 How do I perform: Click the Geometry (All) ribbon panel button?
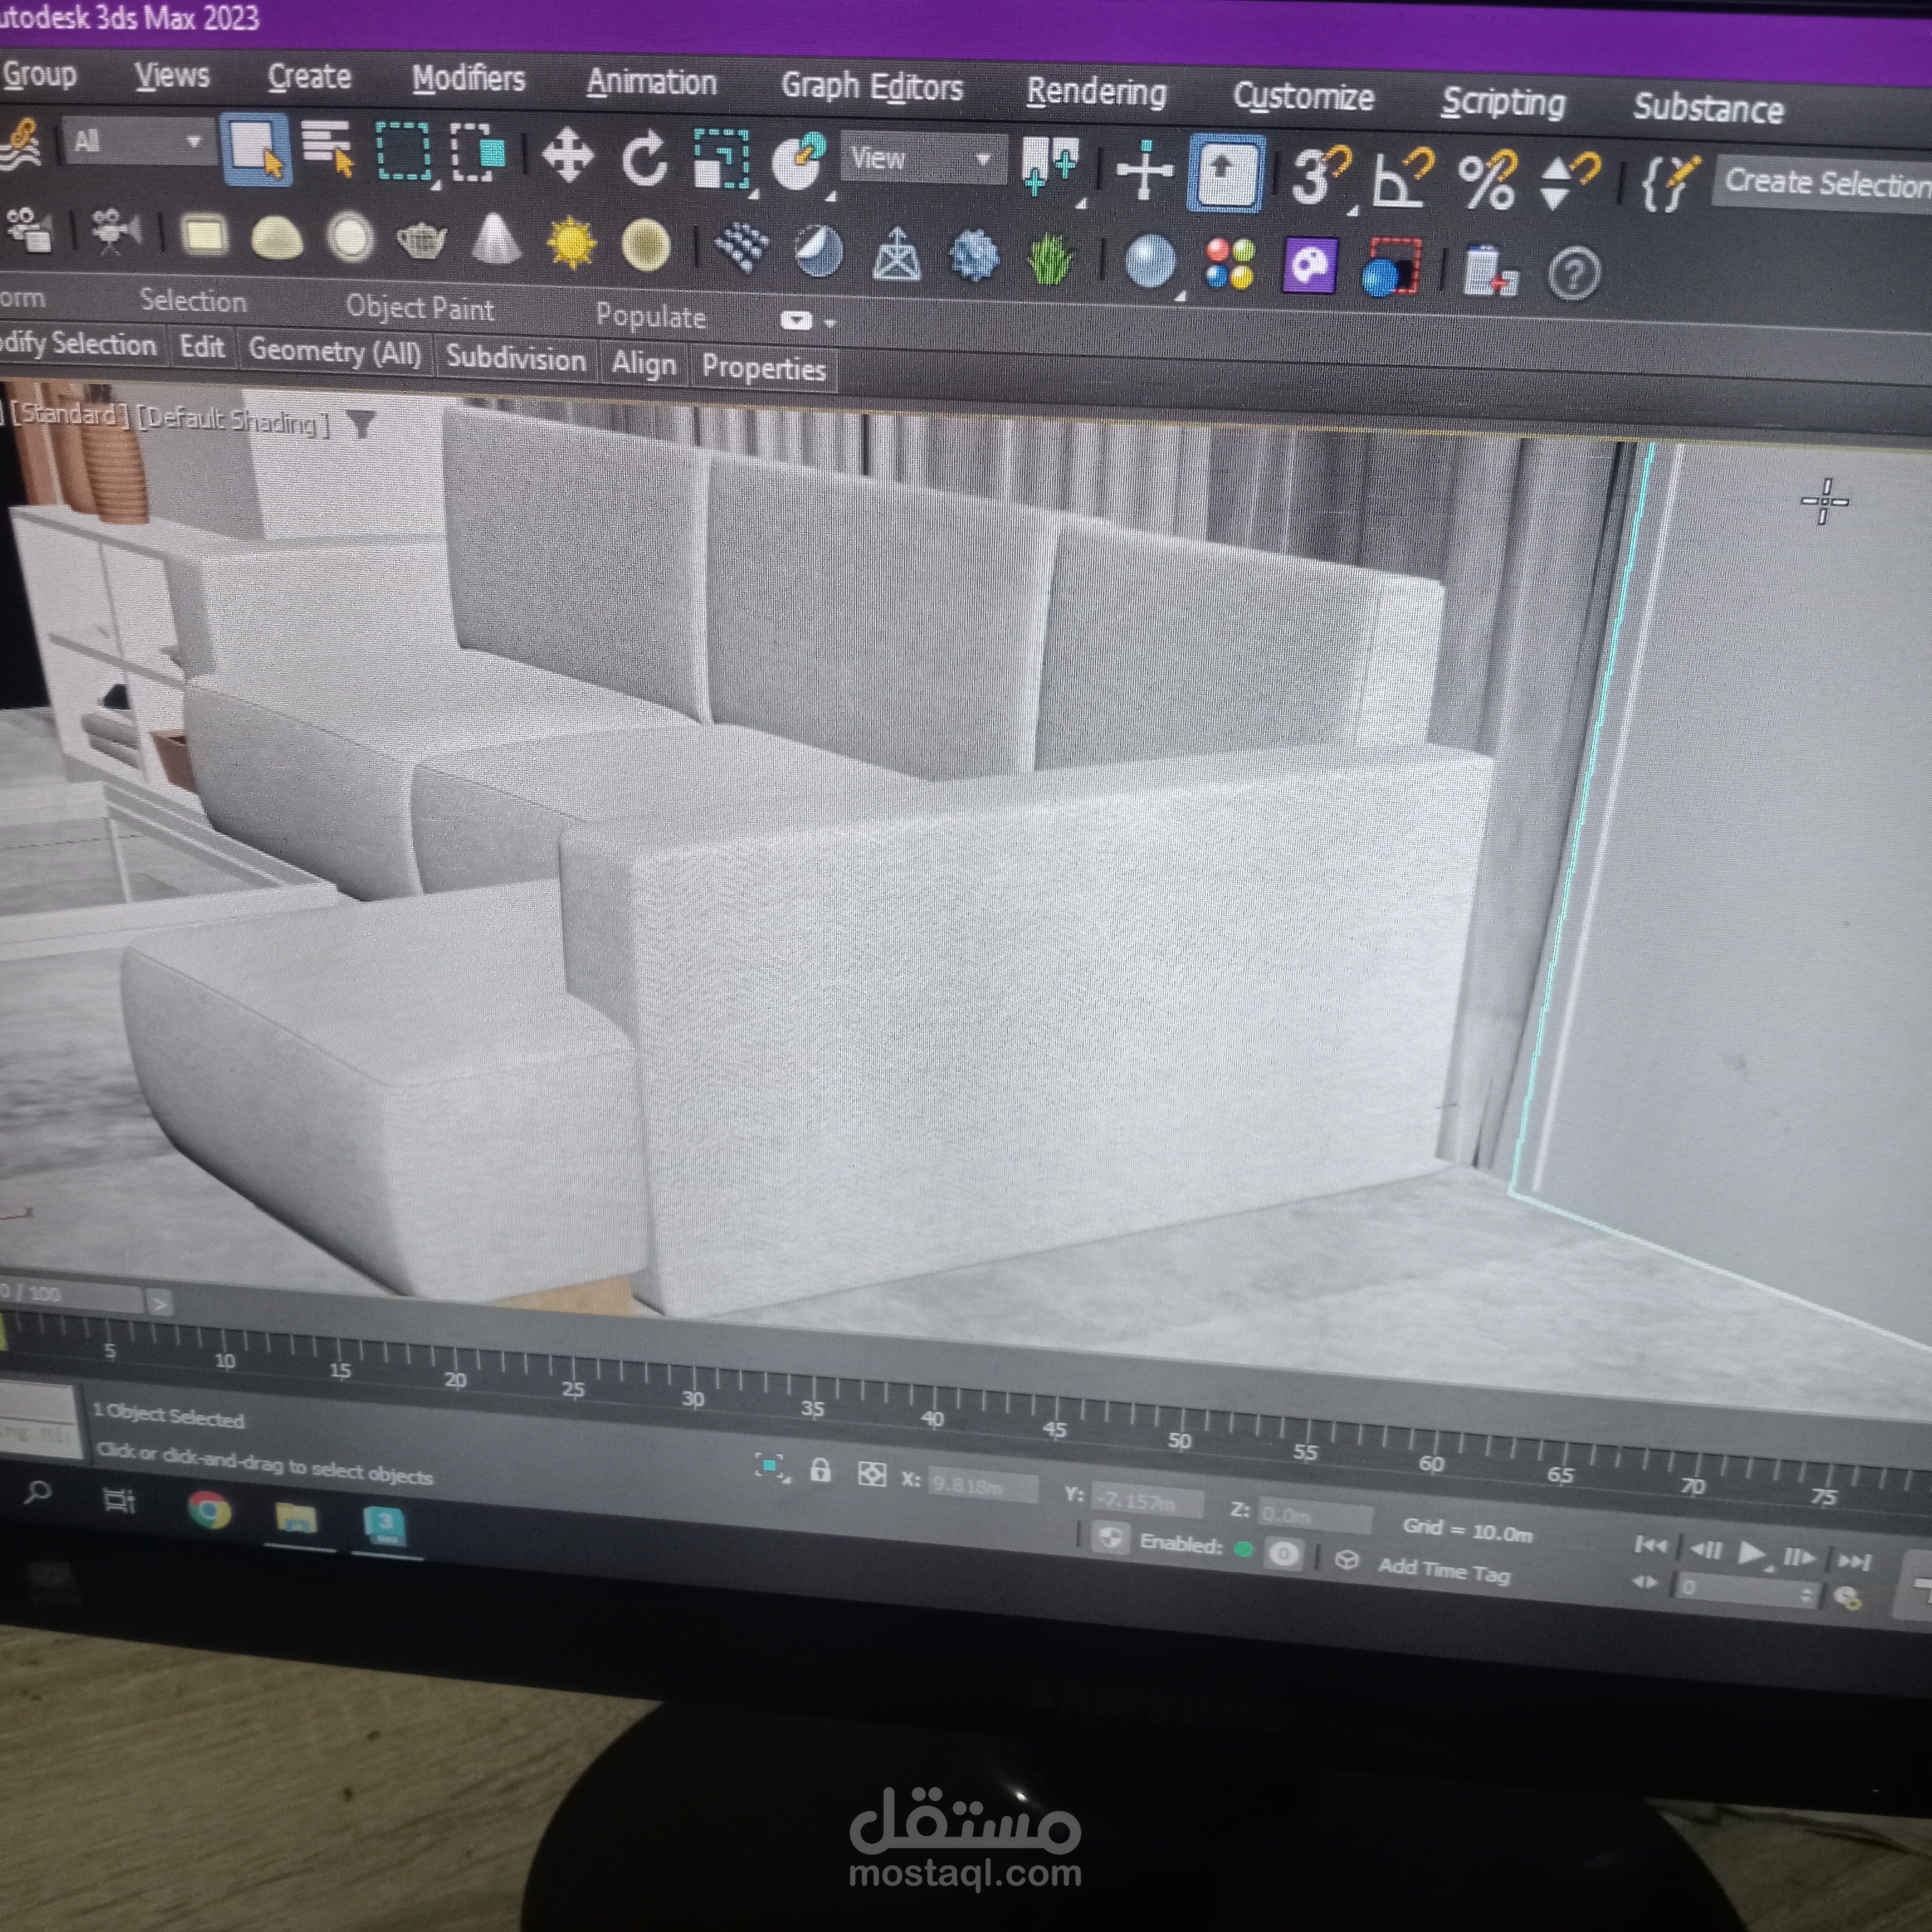[334, 351]
